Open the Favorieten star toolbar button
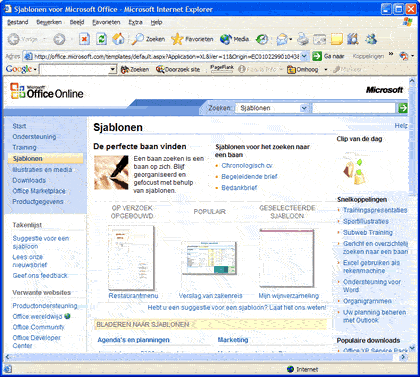The width and height of the screenshot is (420, 377). 192,39
